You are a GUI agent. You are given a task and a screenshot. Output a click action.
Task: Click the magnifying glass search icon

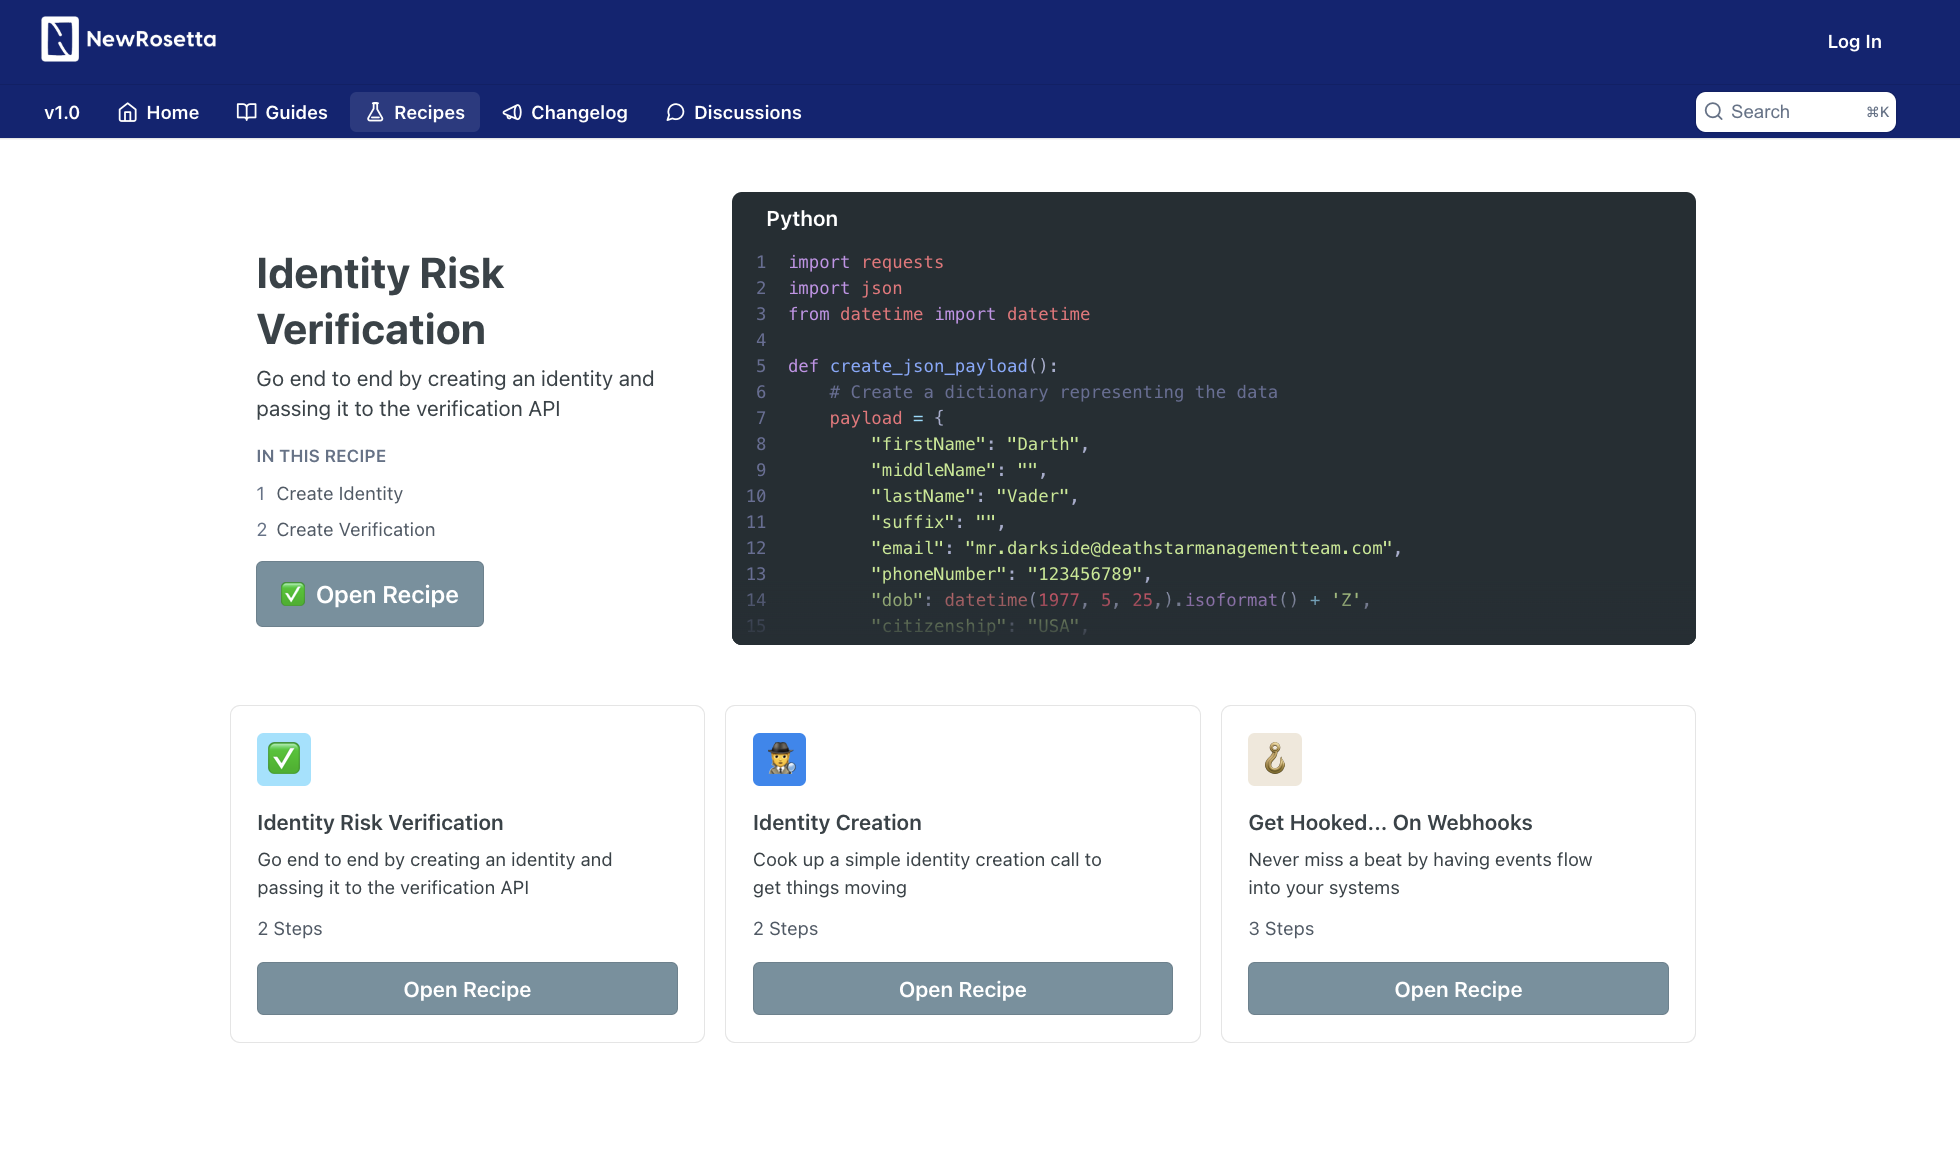coord(1714,112)
